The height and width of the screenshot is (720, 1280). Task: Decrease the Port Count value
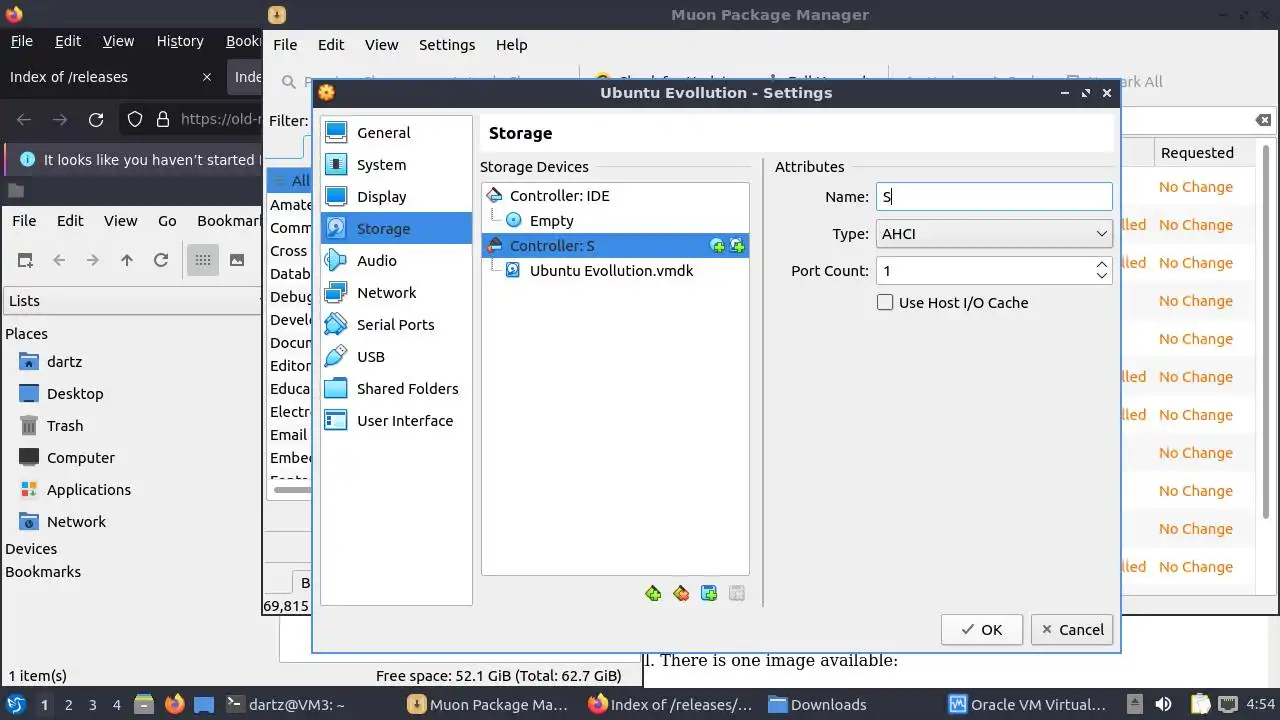coord(1101,277)
